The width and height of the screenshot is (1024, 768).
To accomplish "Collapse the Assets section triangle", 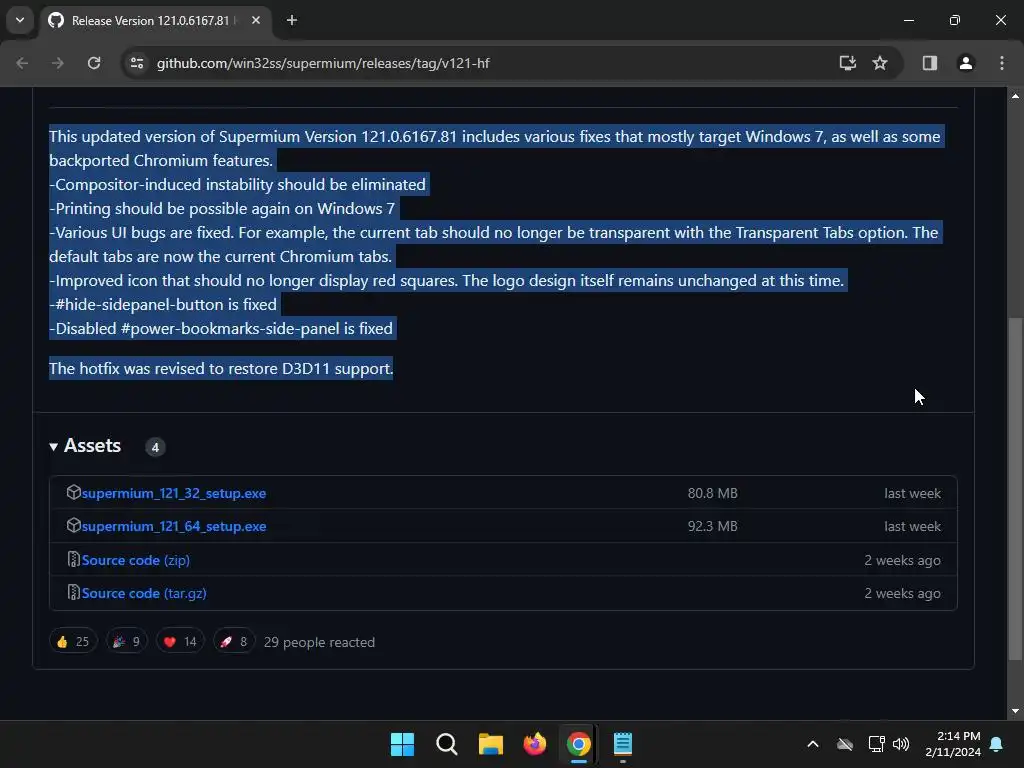I will click(x=54, y=447).
